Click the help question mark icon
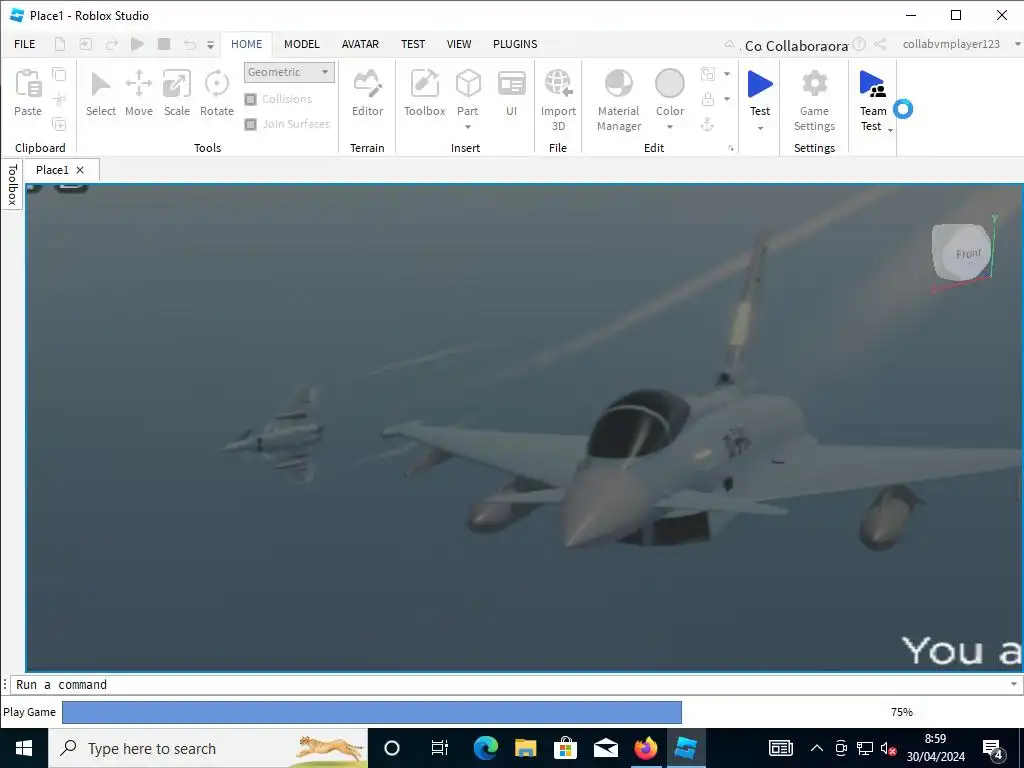 coord(859,44)
